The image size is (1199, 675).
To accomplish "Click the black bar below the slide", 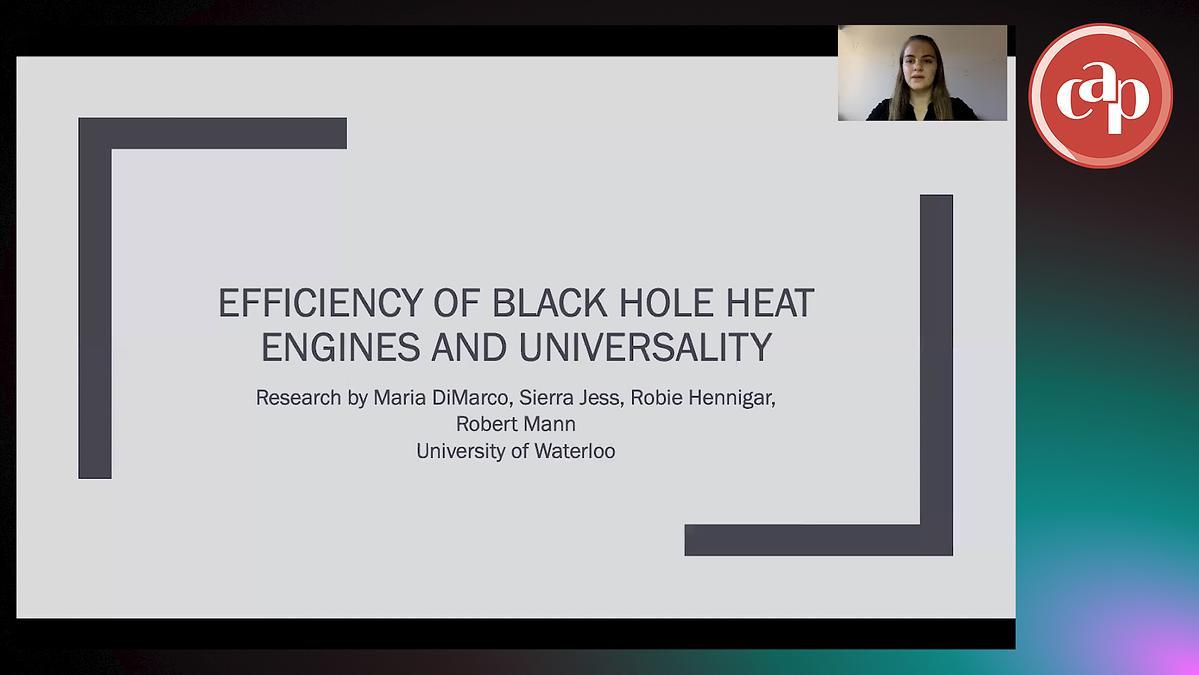I will pos(515,633).
